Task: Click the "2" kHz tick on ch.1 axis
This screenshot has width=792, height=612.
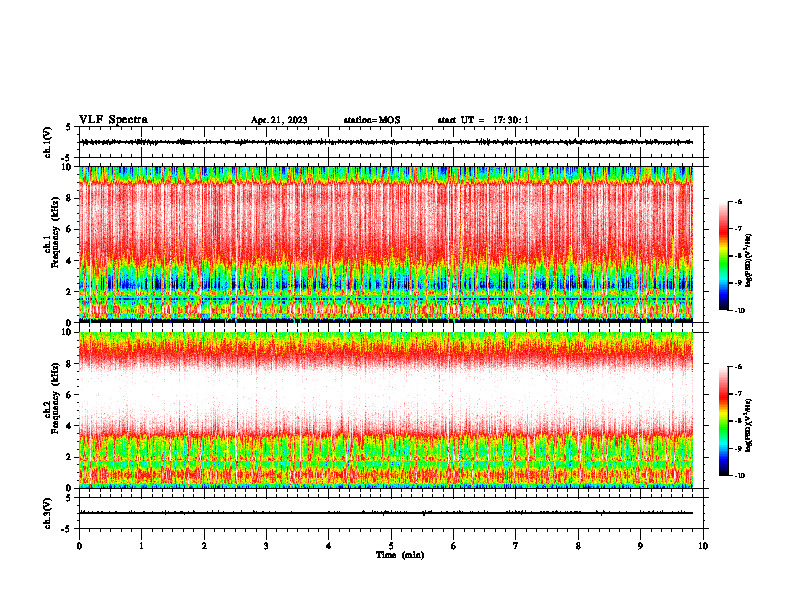Action: tap(69, 292)
